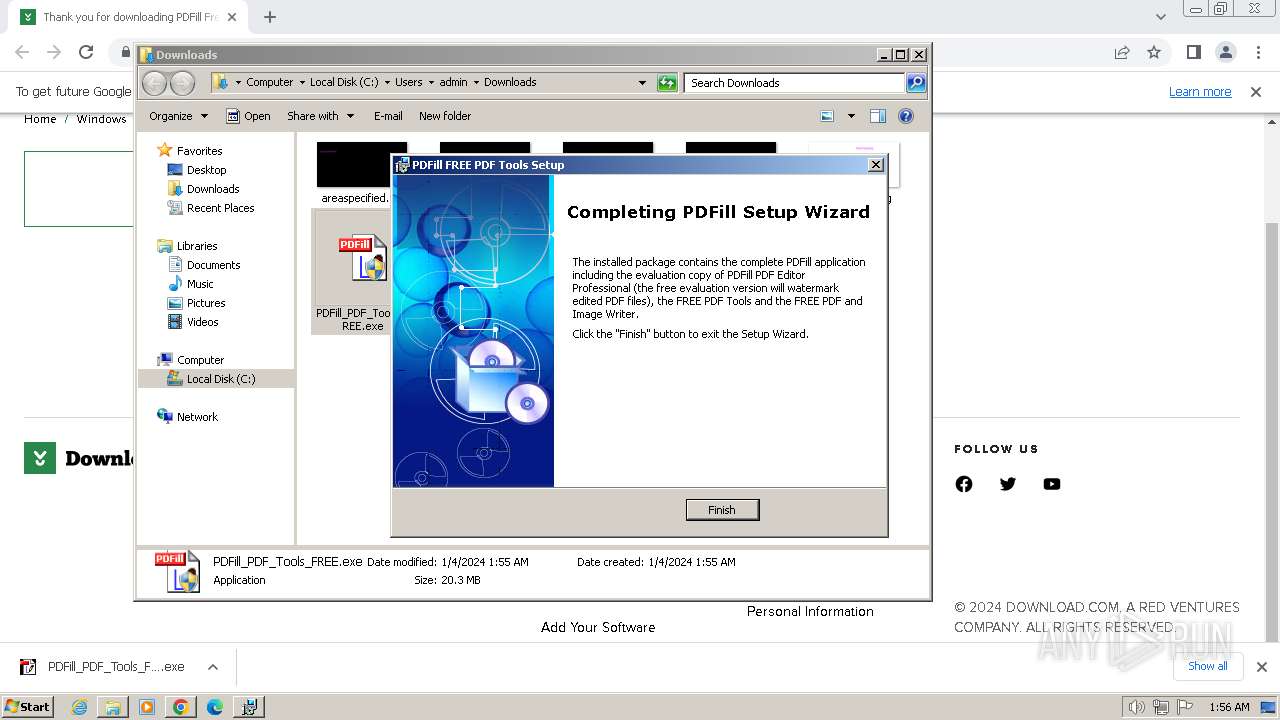Screen dimensions: 1280x720
Task: Open Chrome's three-dot menu
Action: [x=1258, y=52]
